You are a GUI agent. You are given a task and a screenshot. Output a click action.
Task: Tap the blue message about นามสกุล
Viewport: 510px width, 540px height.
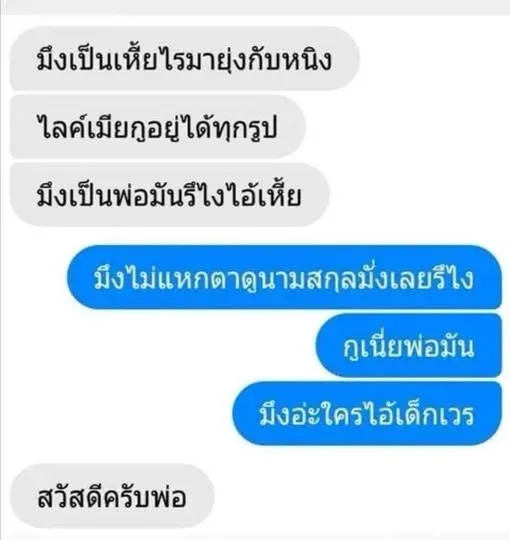pyautogui.click(x=284, y=277)
